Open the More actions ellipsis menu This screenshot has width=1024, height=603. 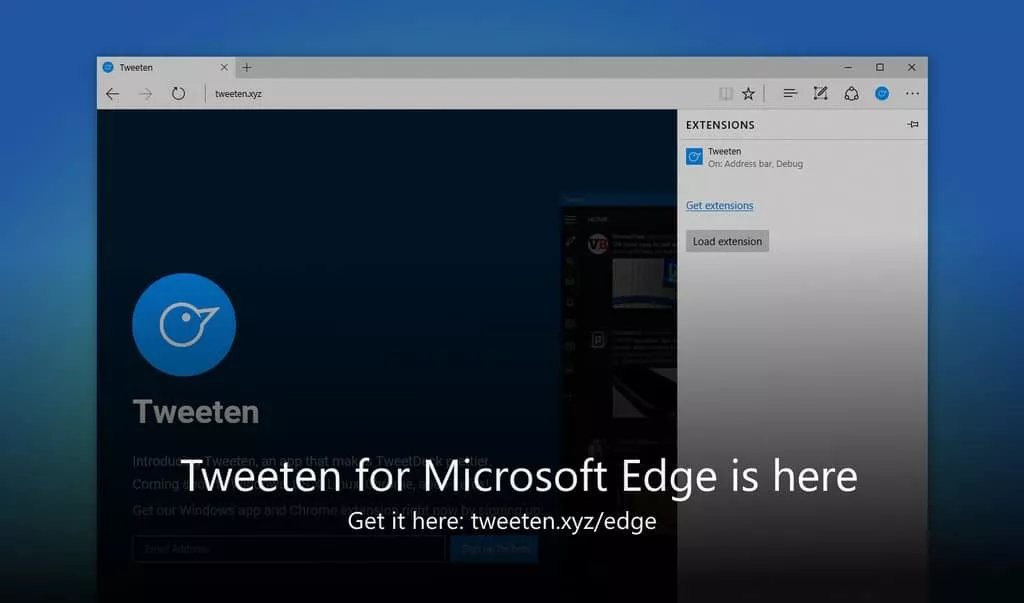coord(912,94)
